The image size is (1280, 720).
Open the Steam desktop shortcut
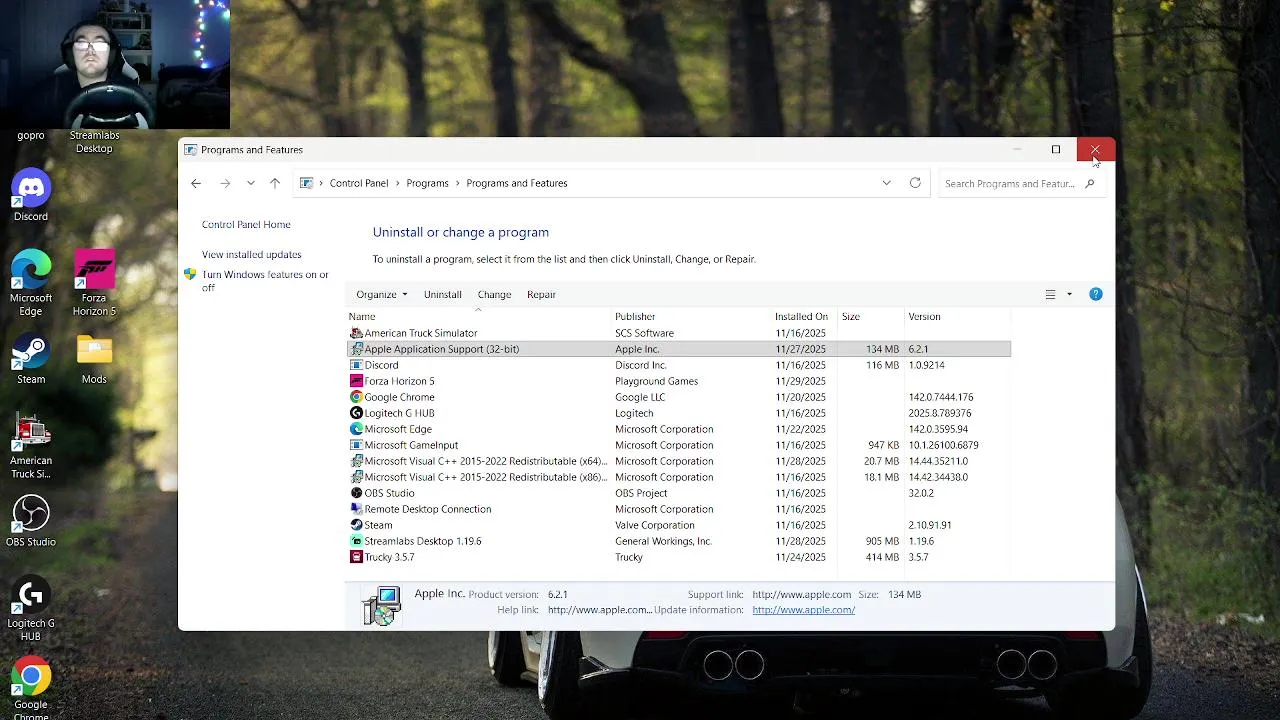(31, 359)
